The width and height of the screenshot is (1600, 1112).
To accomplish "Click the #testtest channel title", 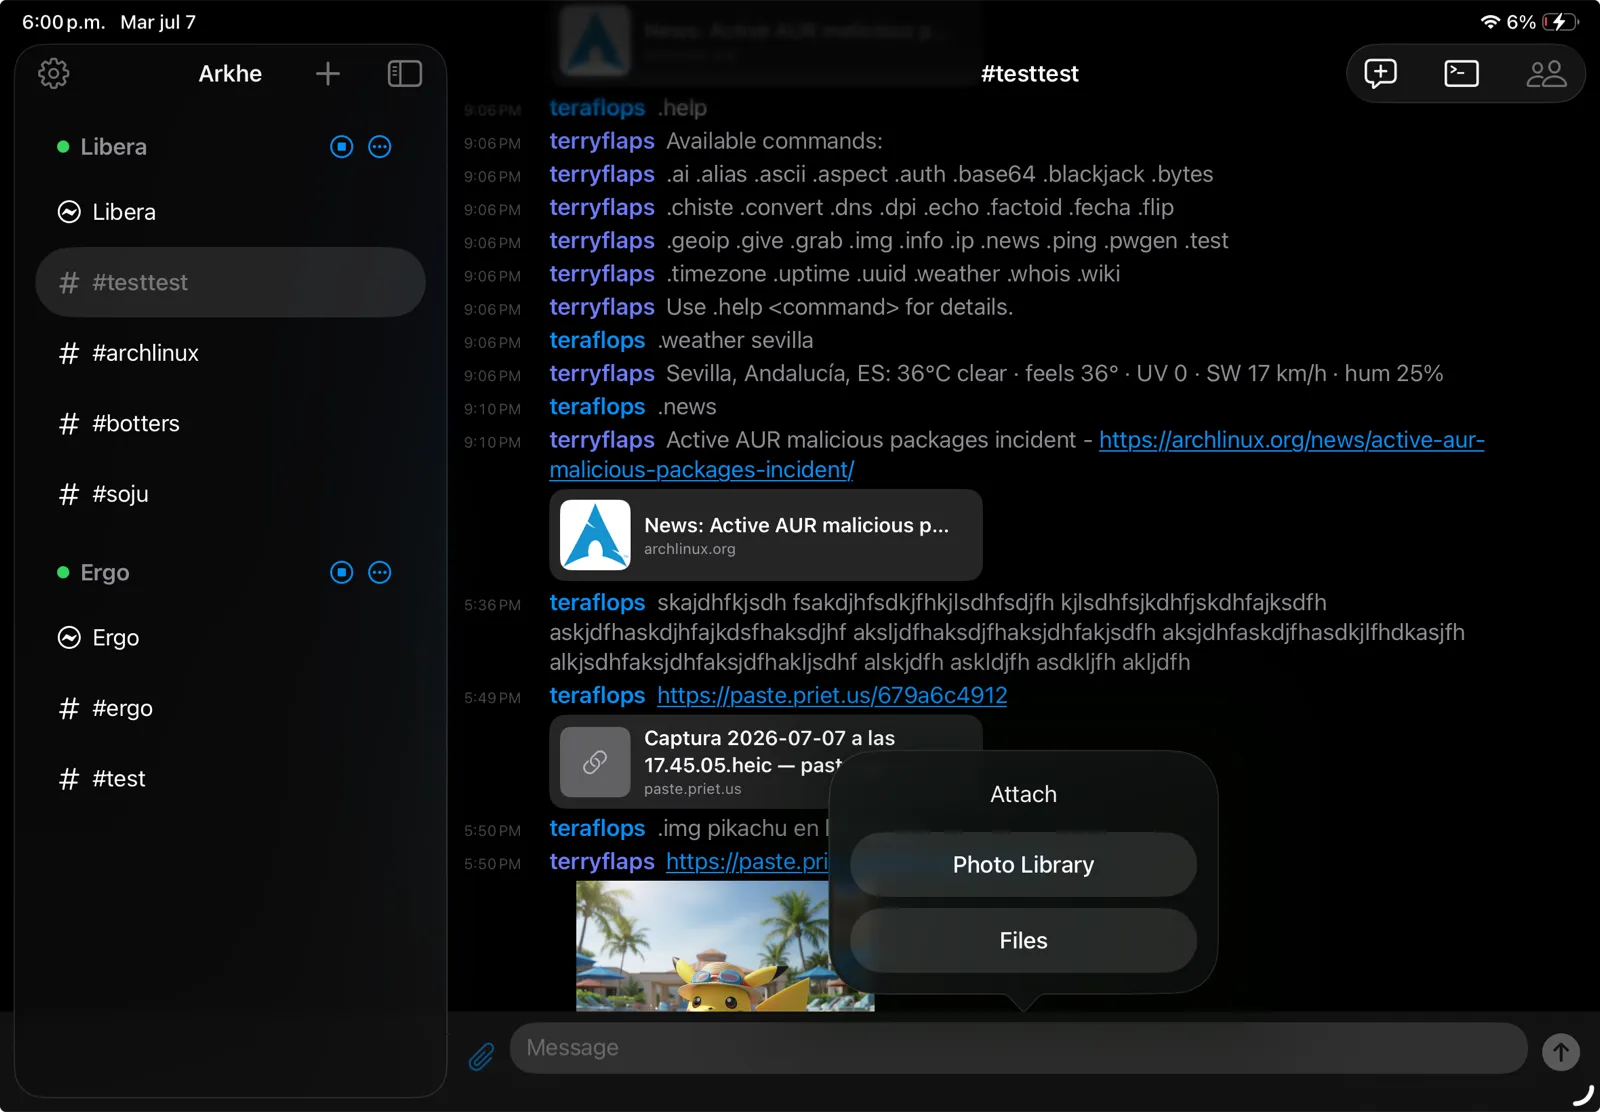I will [x=1030, y=74].
